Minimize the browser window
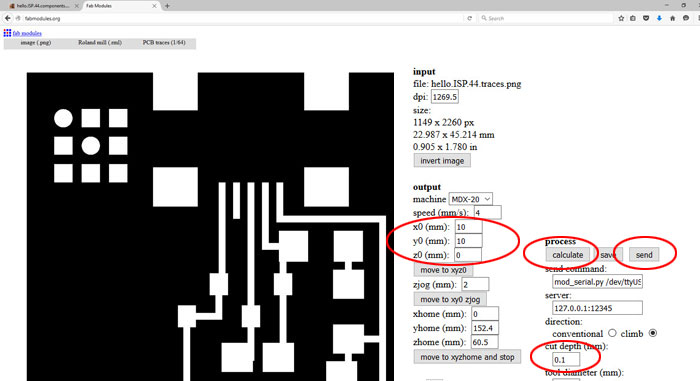The image size is (700, 381). (667, 5)
